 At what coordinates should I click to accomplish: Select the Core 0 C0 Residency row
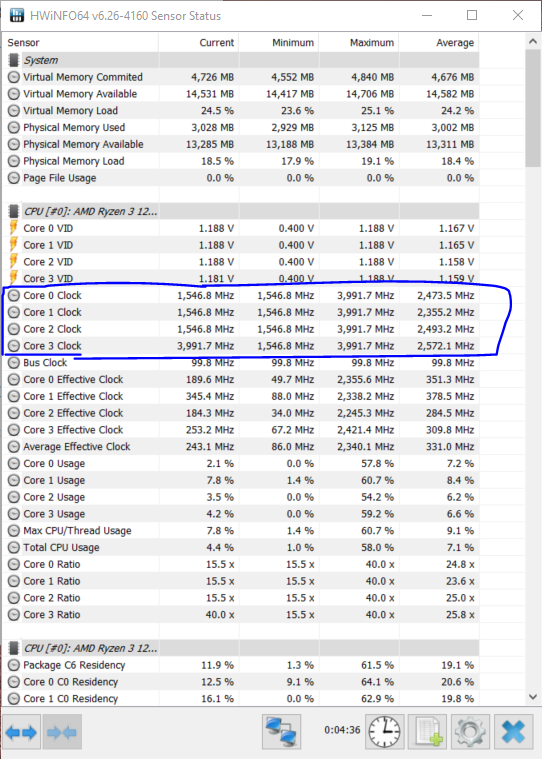(x=241, y=682)
